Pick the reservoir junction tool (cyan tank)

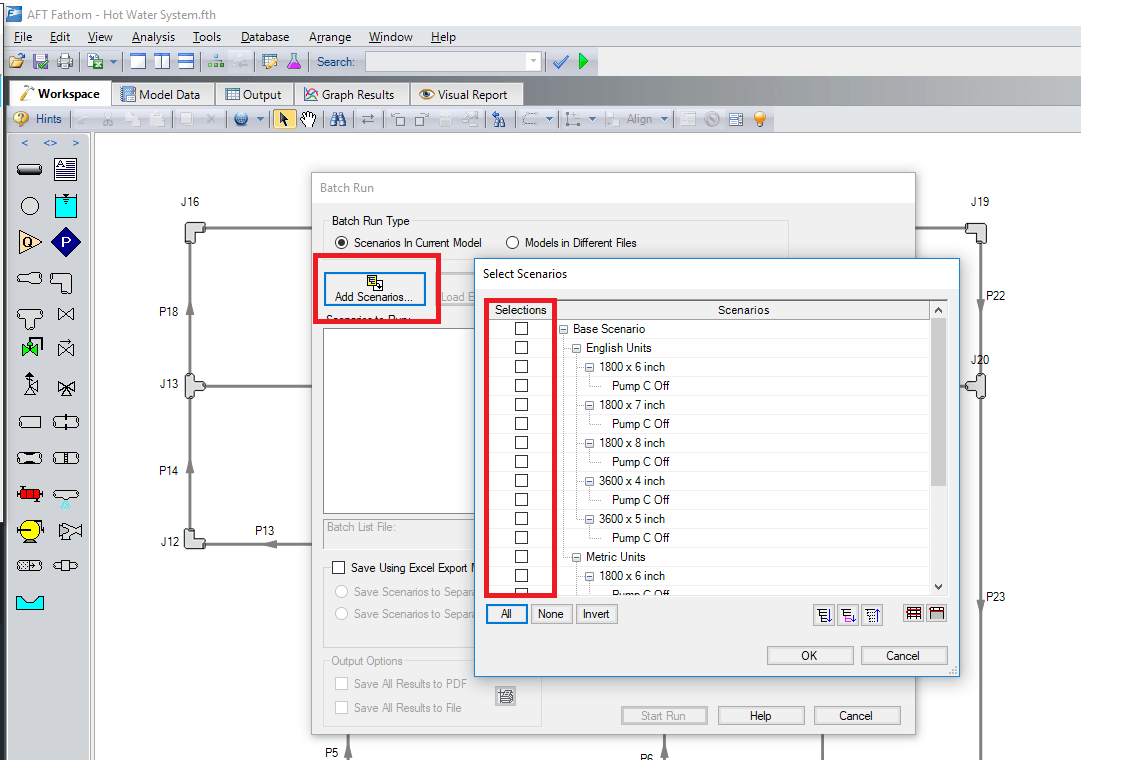(x=66, y=206)
